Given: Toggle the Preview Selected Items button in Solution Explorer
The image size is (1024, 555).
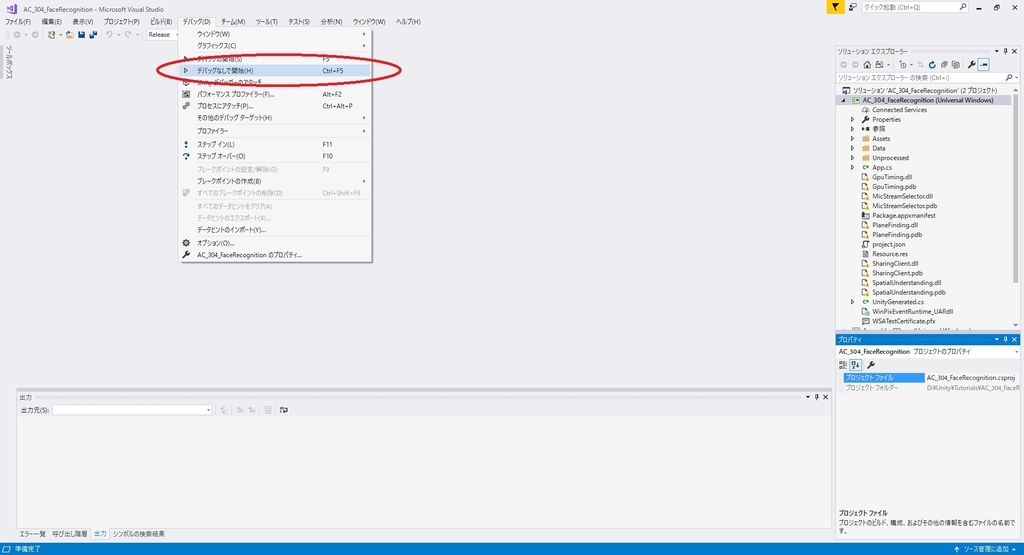Looking at the screenshot, I should click(x=984, y=65).
